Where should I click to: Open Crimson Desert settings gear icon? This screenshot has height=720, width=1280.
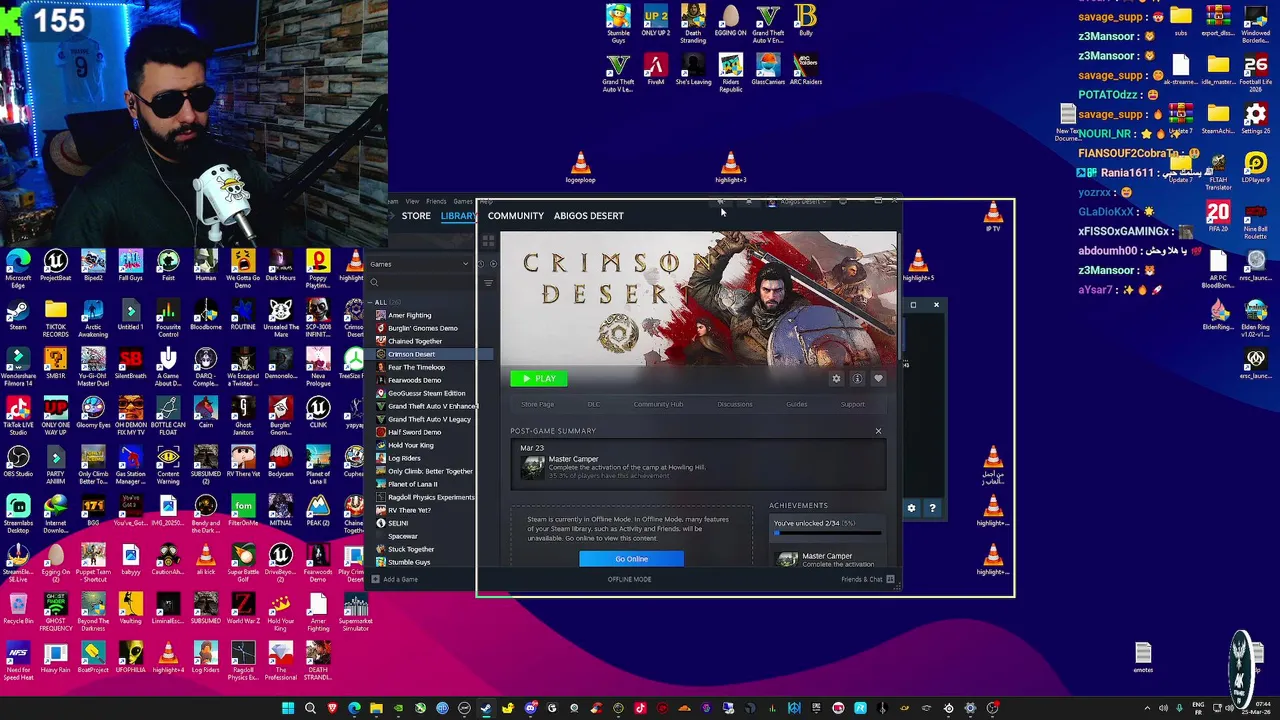tap(836, 379)
